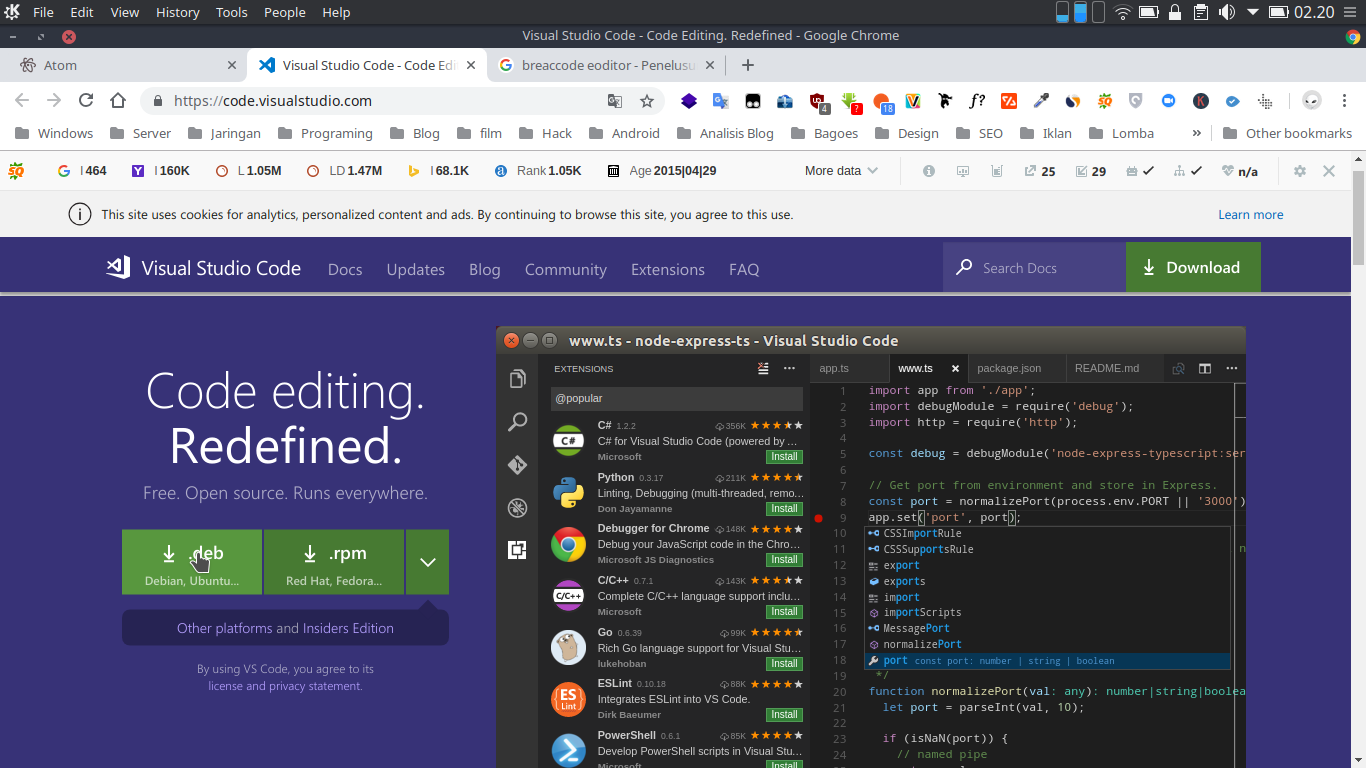Click the site info lock icon
This screenshot has height=768, width=1366.
[158, 101]
